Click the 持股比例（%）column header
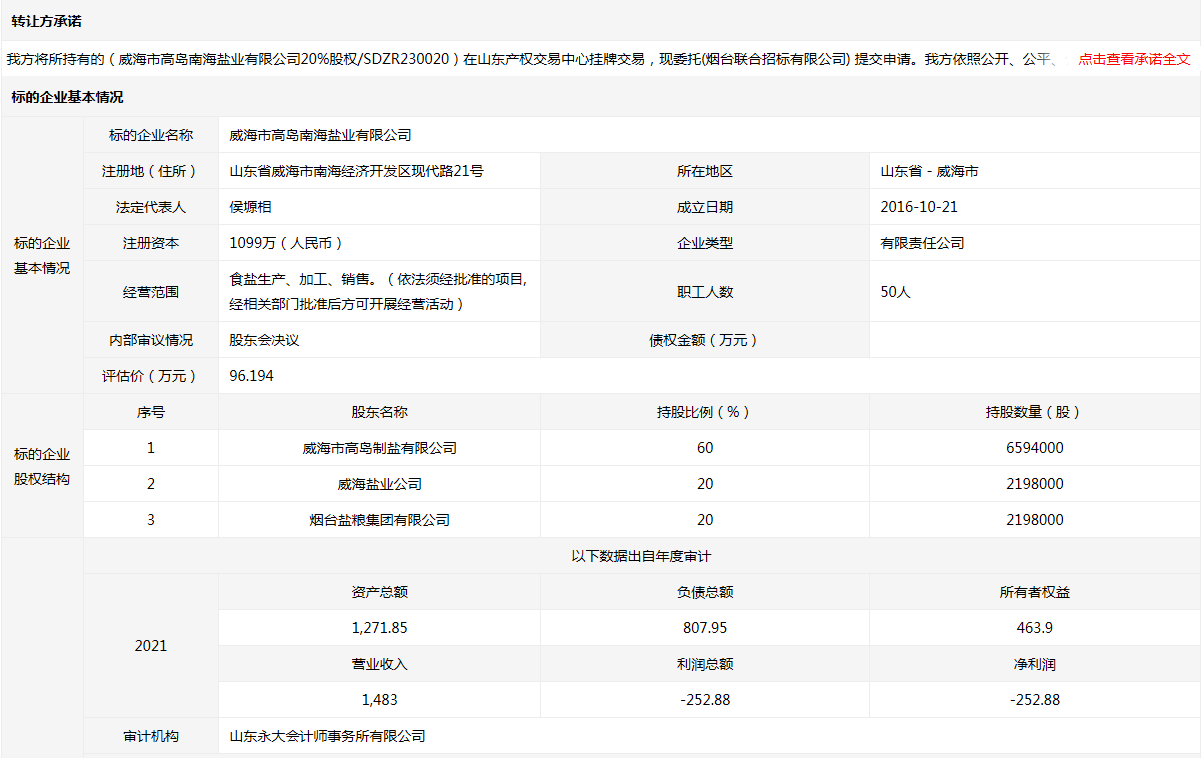 pos(705,412)
